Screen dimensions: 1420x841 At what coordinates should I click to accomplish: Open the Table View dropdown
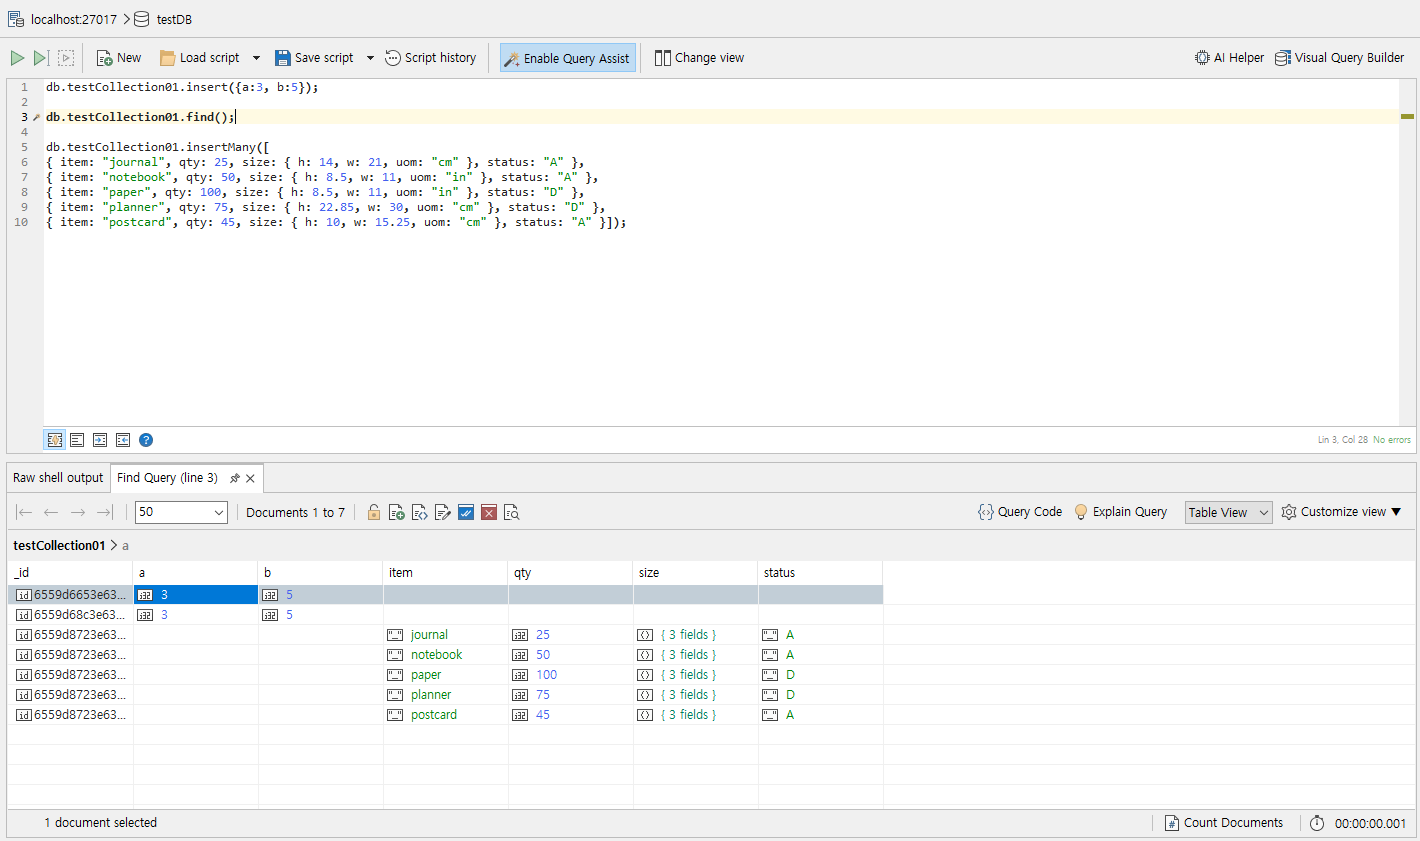[1228, 512]
